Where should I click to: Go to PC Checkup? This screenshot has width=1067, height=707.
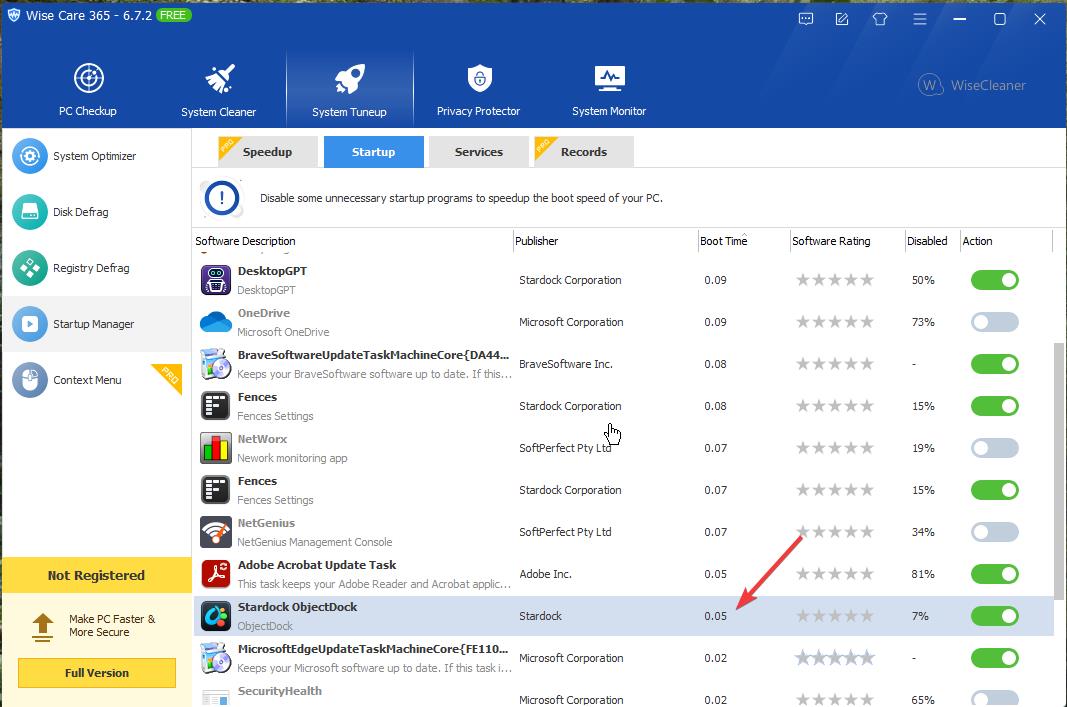coord(88,89)
